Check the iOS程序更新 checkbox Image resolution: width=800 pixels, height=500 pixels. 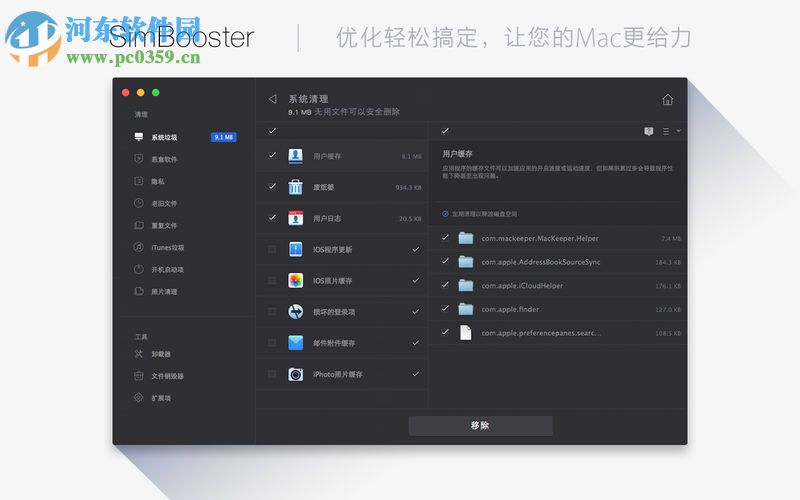point(272,249)
